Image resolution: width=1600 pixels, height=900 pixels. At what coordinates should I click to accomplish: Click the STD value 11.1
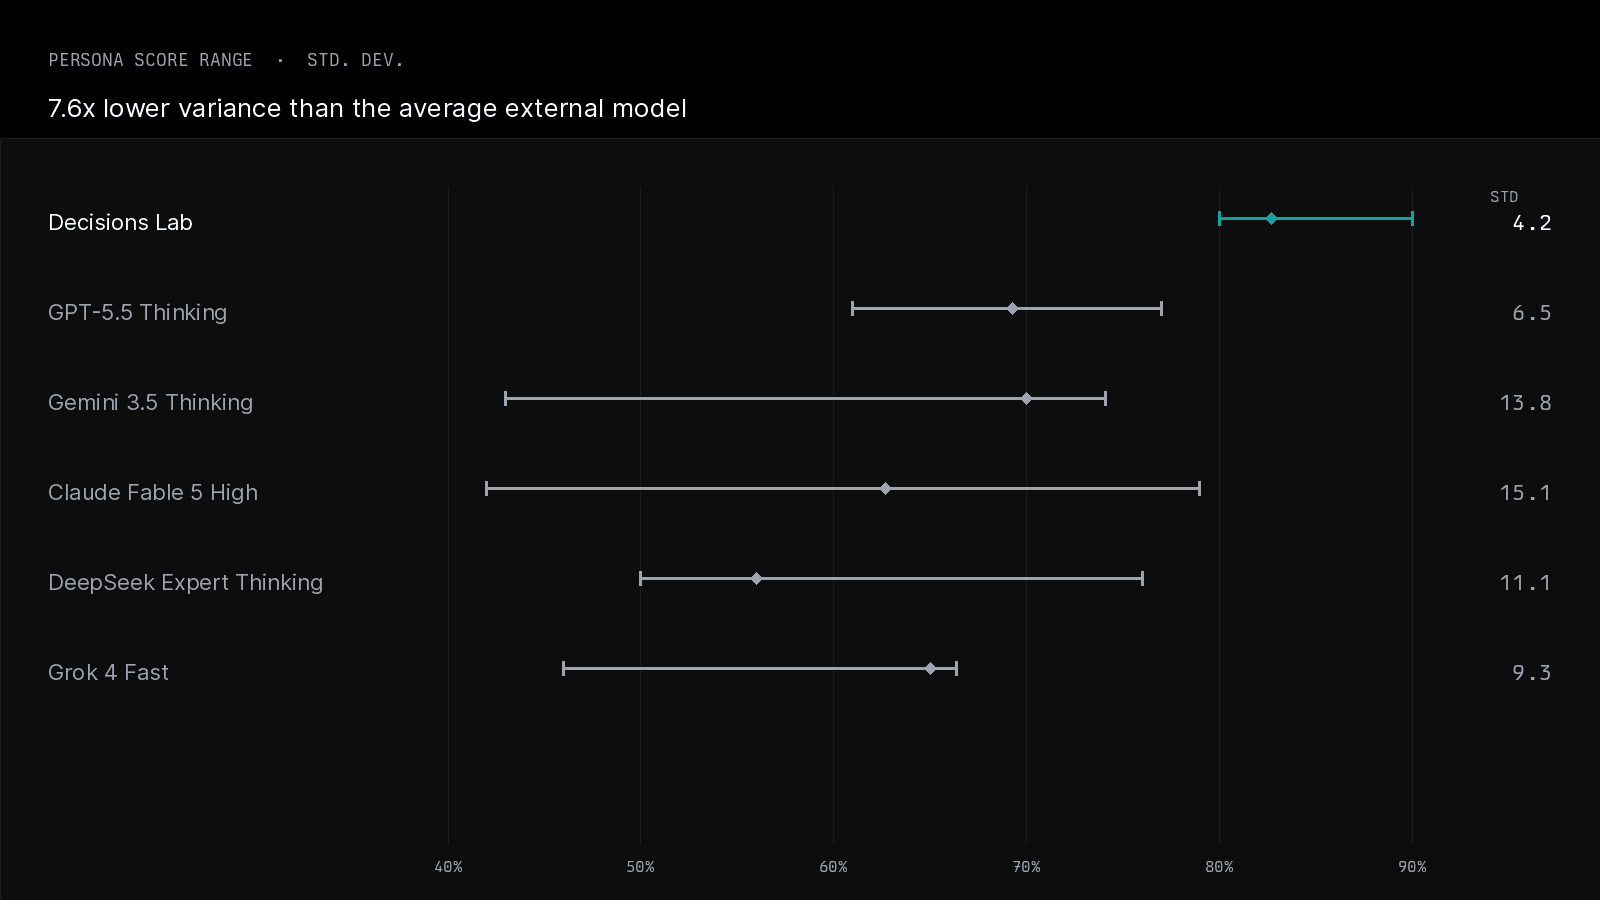tap(1526, 583)
